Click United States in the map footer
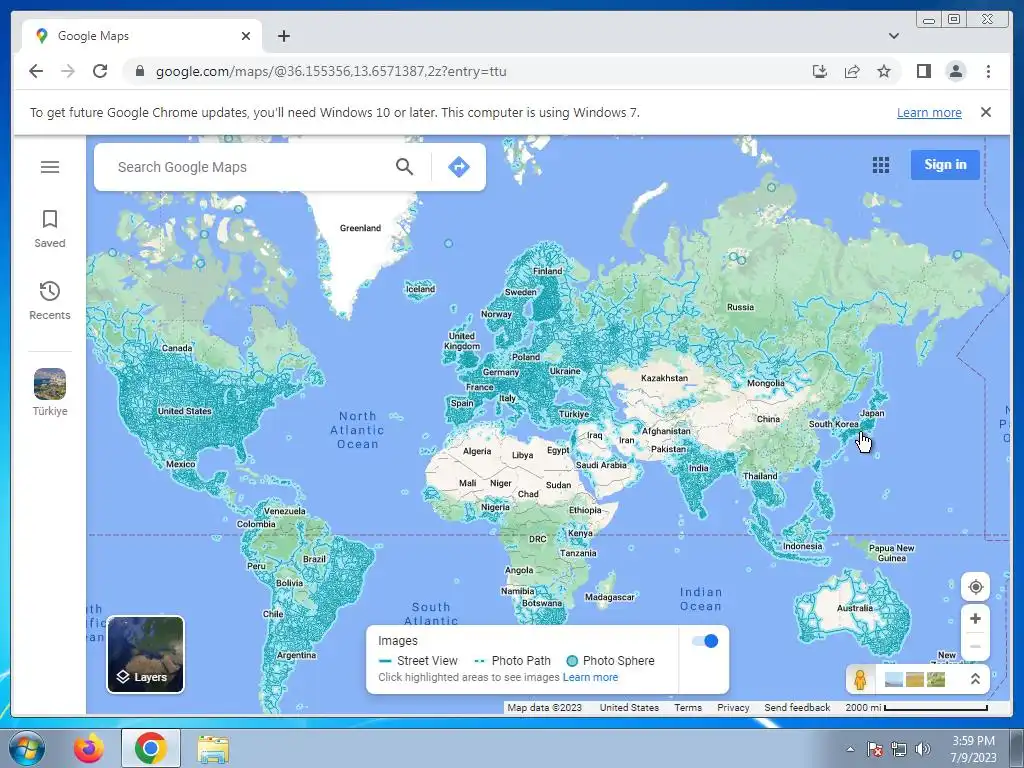The height and width of the screenshot is (768, 1024). point(629,707)
